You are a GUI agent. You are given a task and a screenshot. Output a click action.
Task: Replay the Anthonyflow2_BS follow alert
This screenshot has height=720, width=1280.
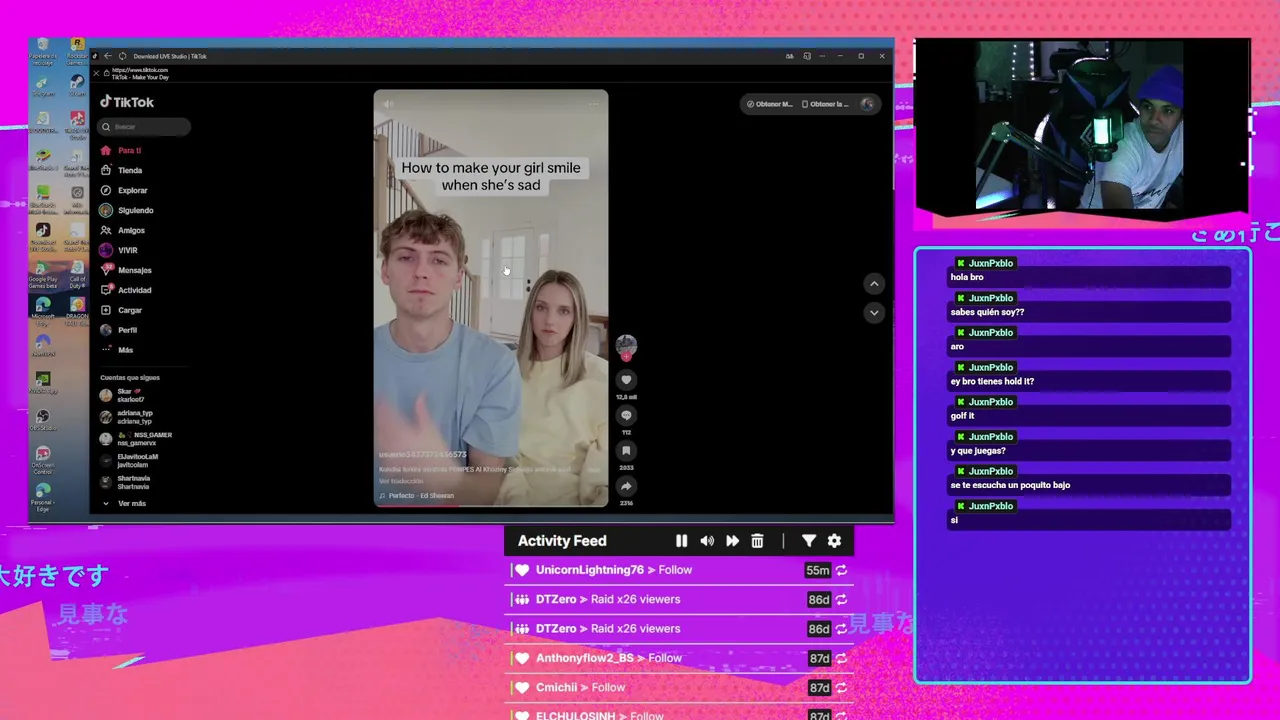pyautogui.click(x=841, y=658)
